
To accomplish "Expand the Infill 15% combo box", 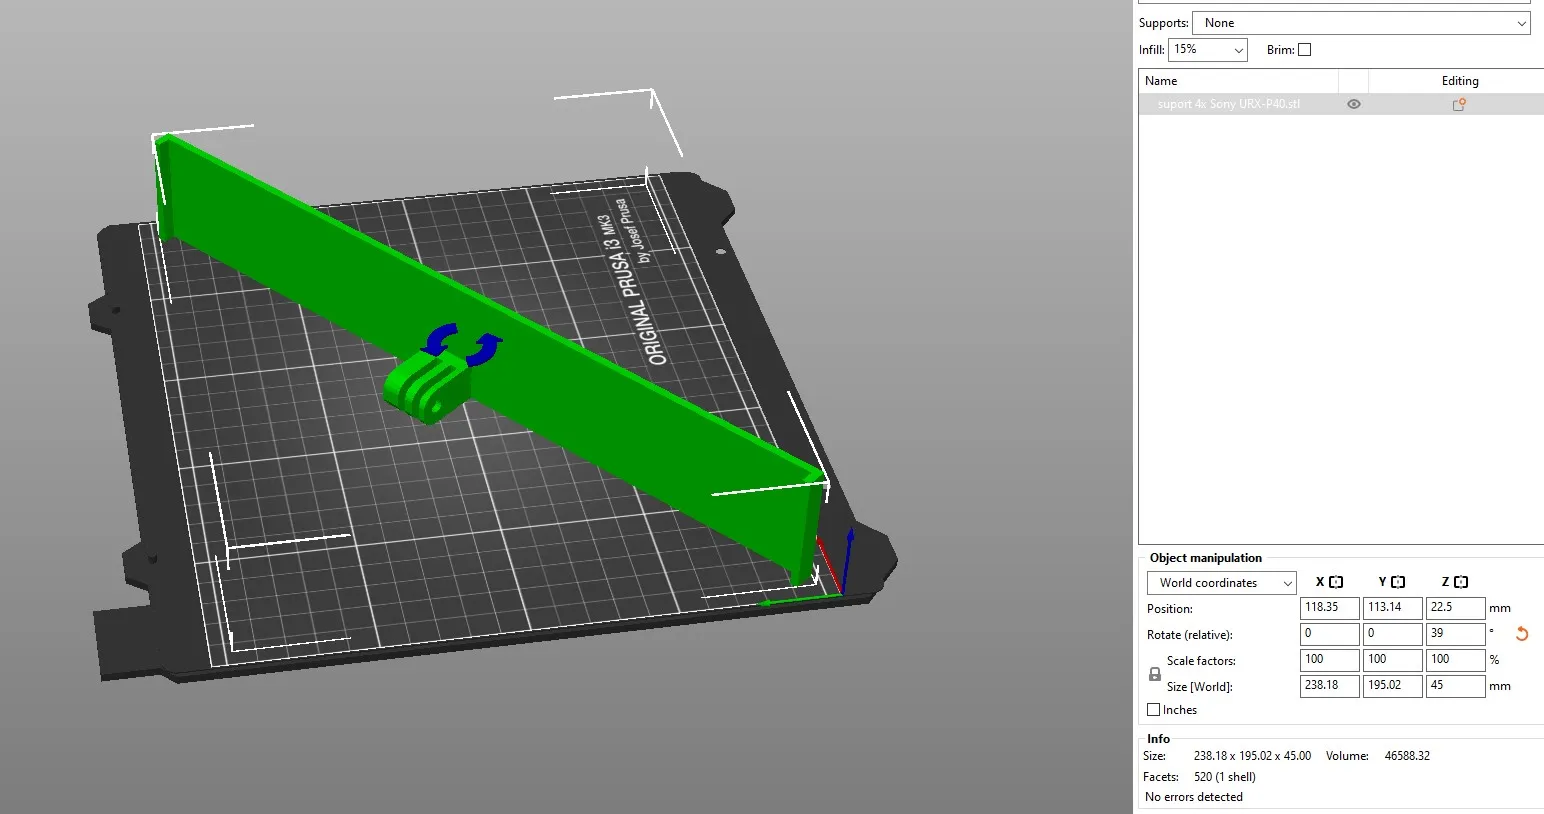I will (1208, 50).
